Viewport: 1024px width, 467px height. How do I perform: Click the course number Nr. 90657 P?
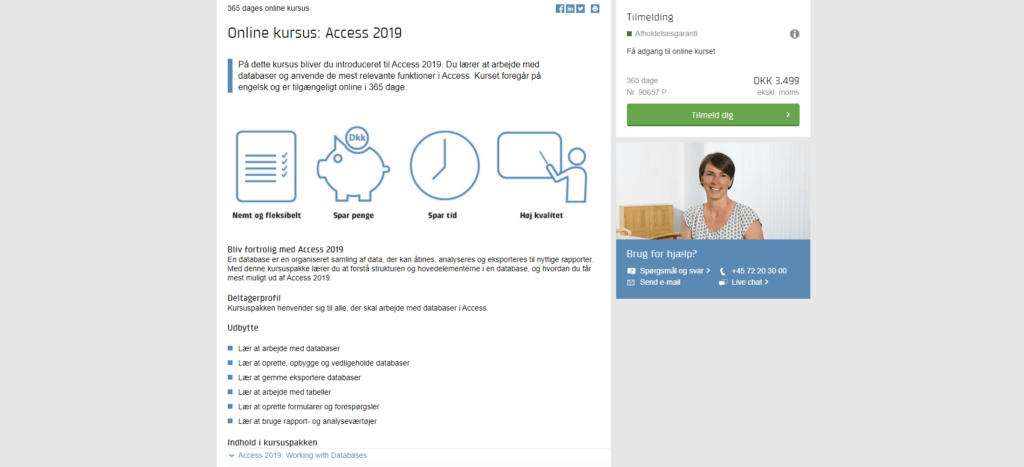tap(647, 92)
